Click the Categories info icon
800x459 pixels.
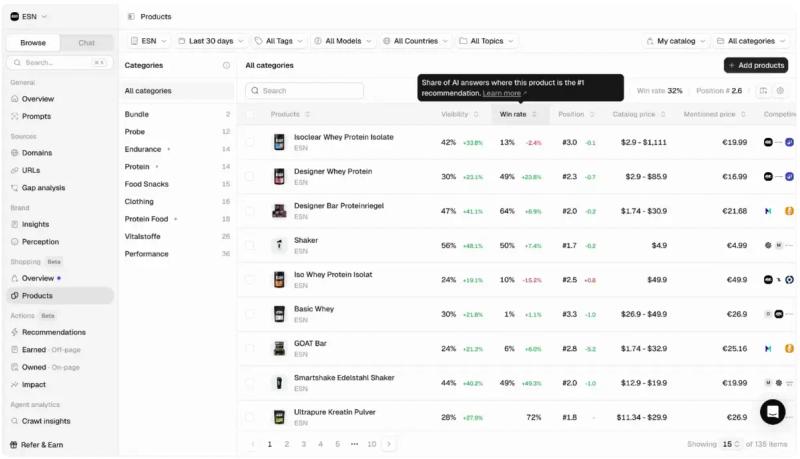pyautogui.click(x=226, y=65)
